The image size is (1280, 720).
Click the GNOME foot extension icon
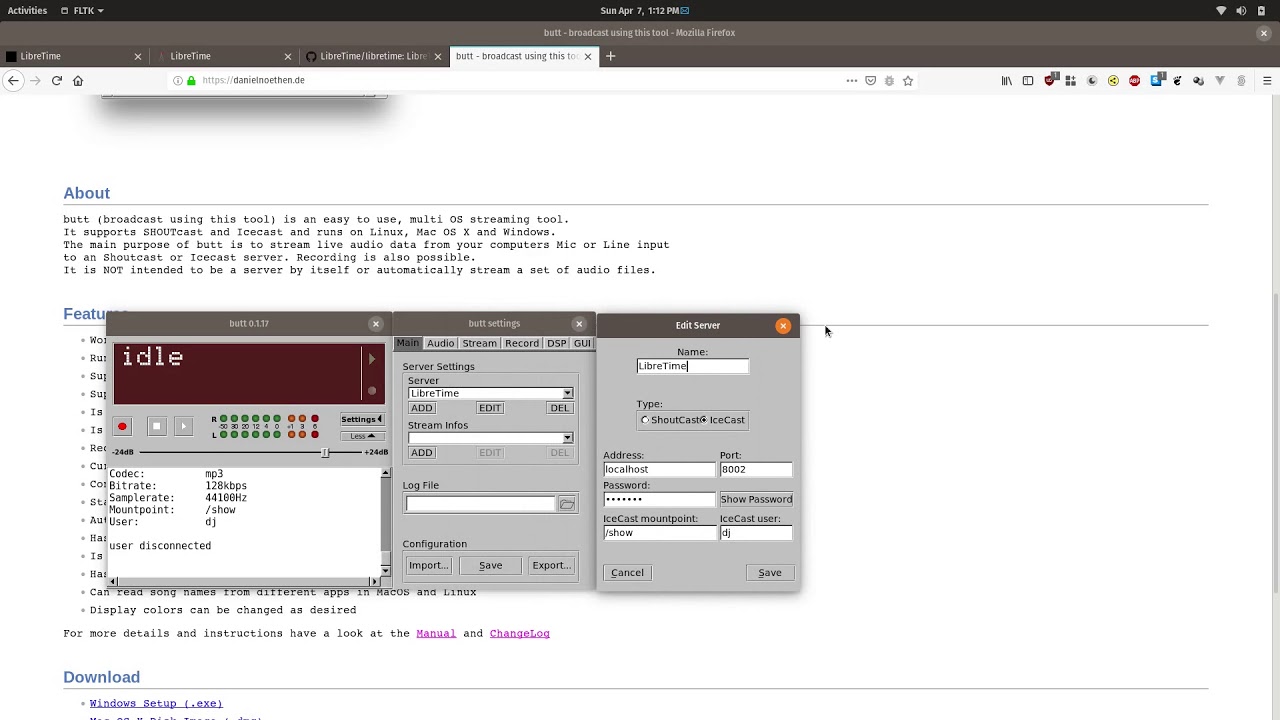pos(1177,81)
